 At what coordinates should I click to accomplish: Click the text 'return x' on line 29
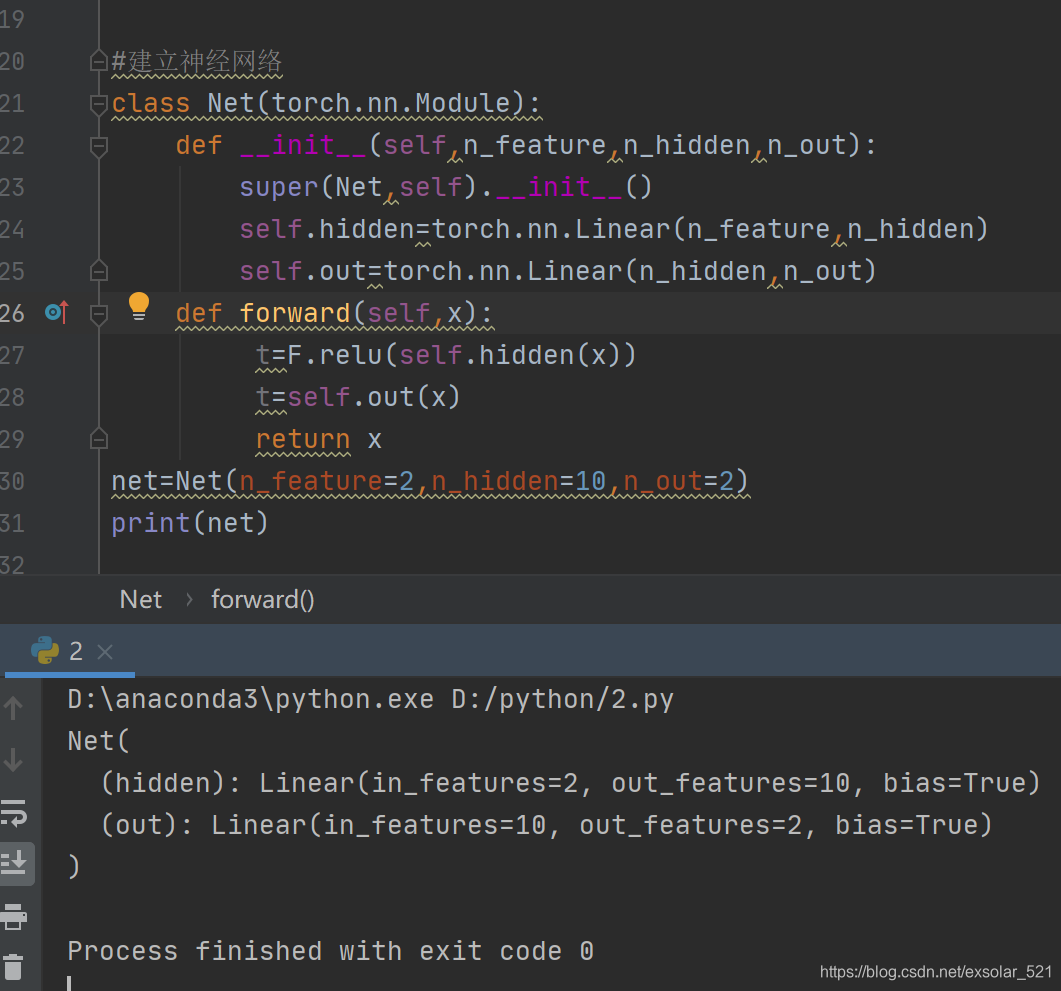point(319,440)
